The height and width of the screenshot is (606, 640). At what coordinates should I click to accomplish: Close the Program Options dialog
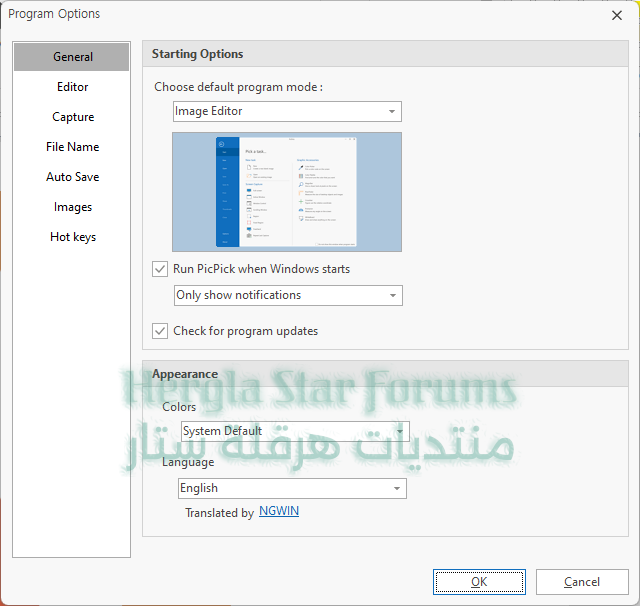[x=616, y=15]
